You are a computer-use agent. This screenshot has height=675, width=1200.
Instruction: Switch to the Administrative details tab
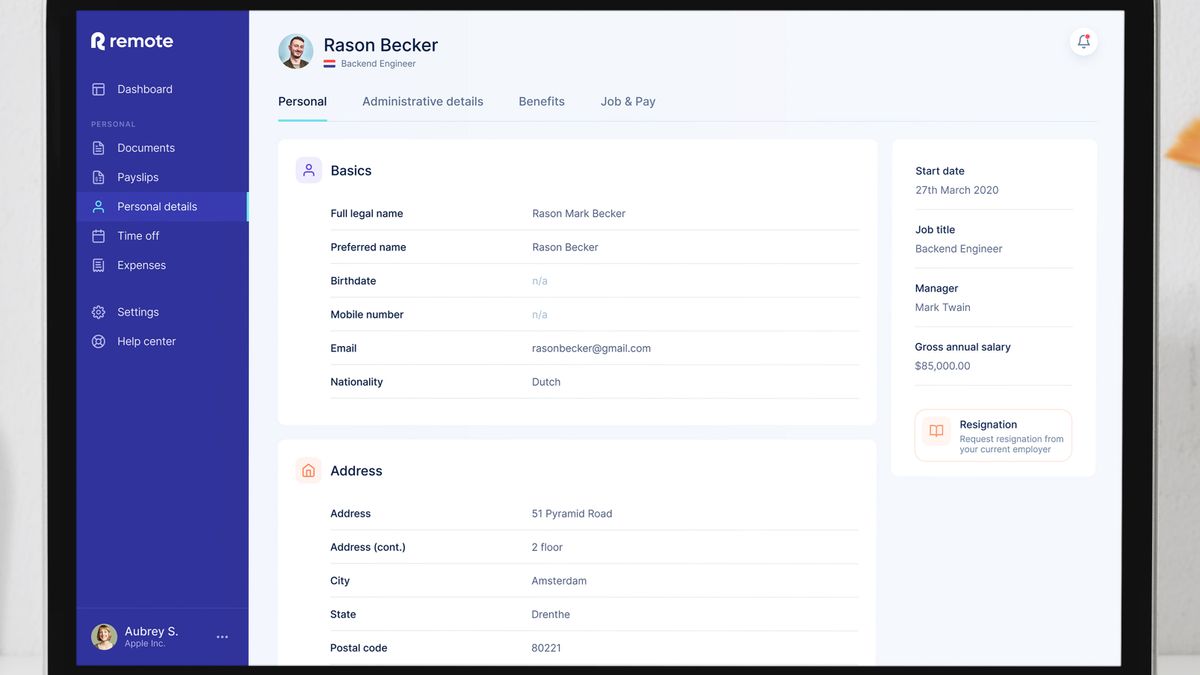coord(422,101)
